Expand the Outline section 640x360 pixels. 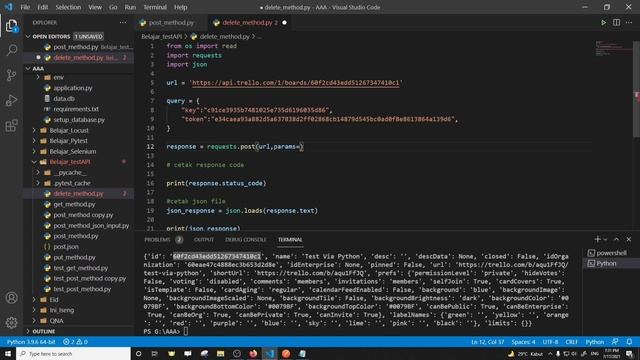tap(28, 331)
